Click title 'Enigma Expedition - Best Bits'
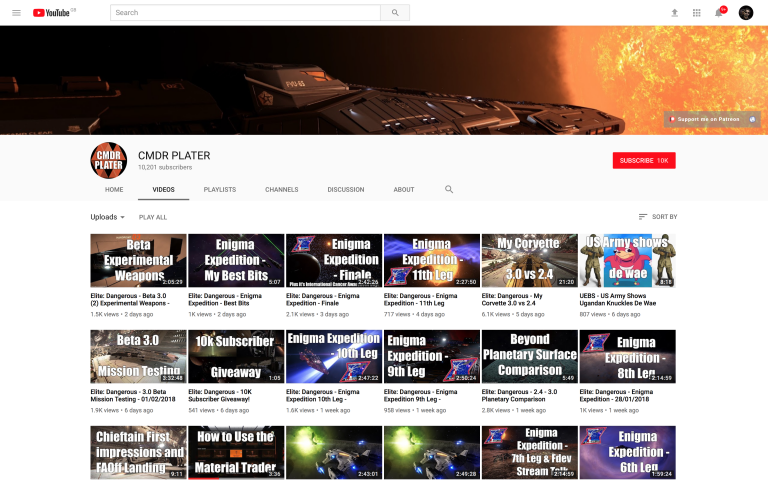The width and height of the screenshot is (768, 480). [225, 300]
